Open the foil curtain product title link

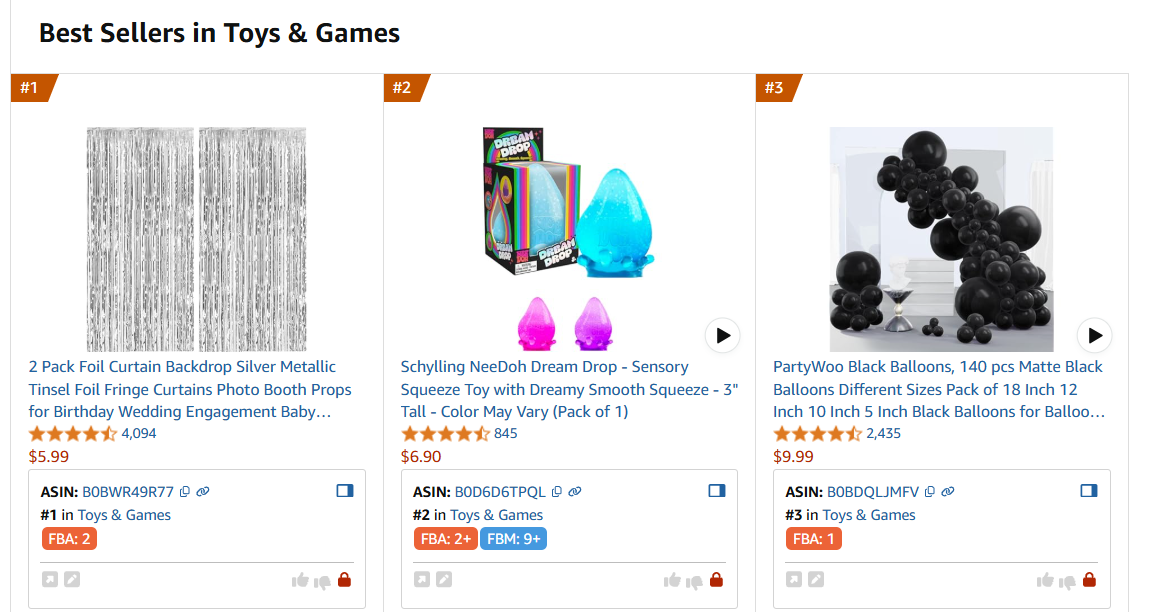(x=188, y=389)
